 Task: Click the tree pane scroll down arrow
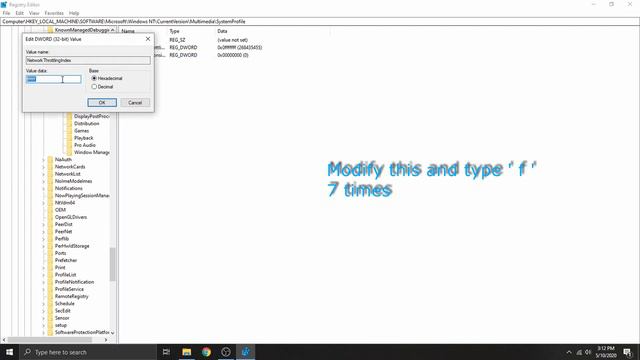tap(113, 333)
